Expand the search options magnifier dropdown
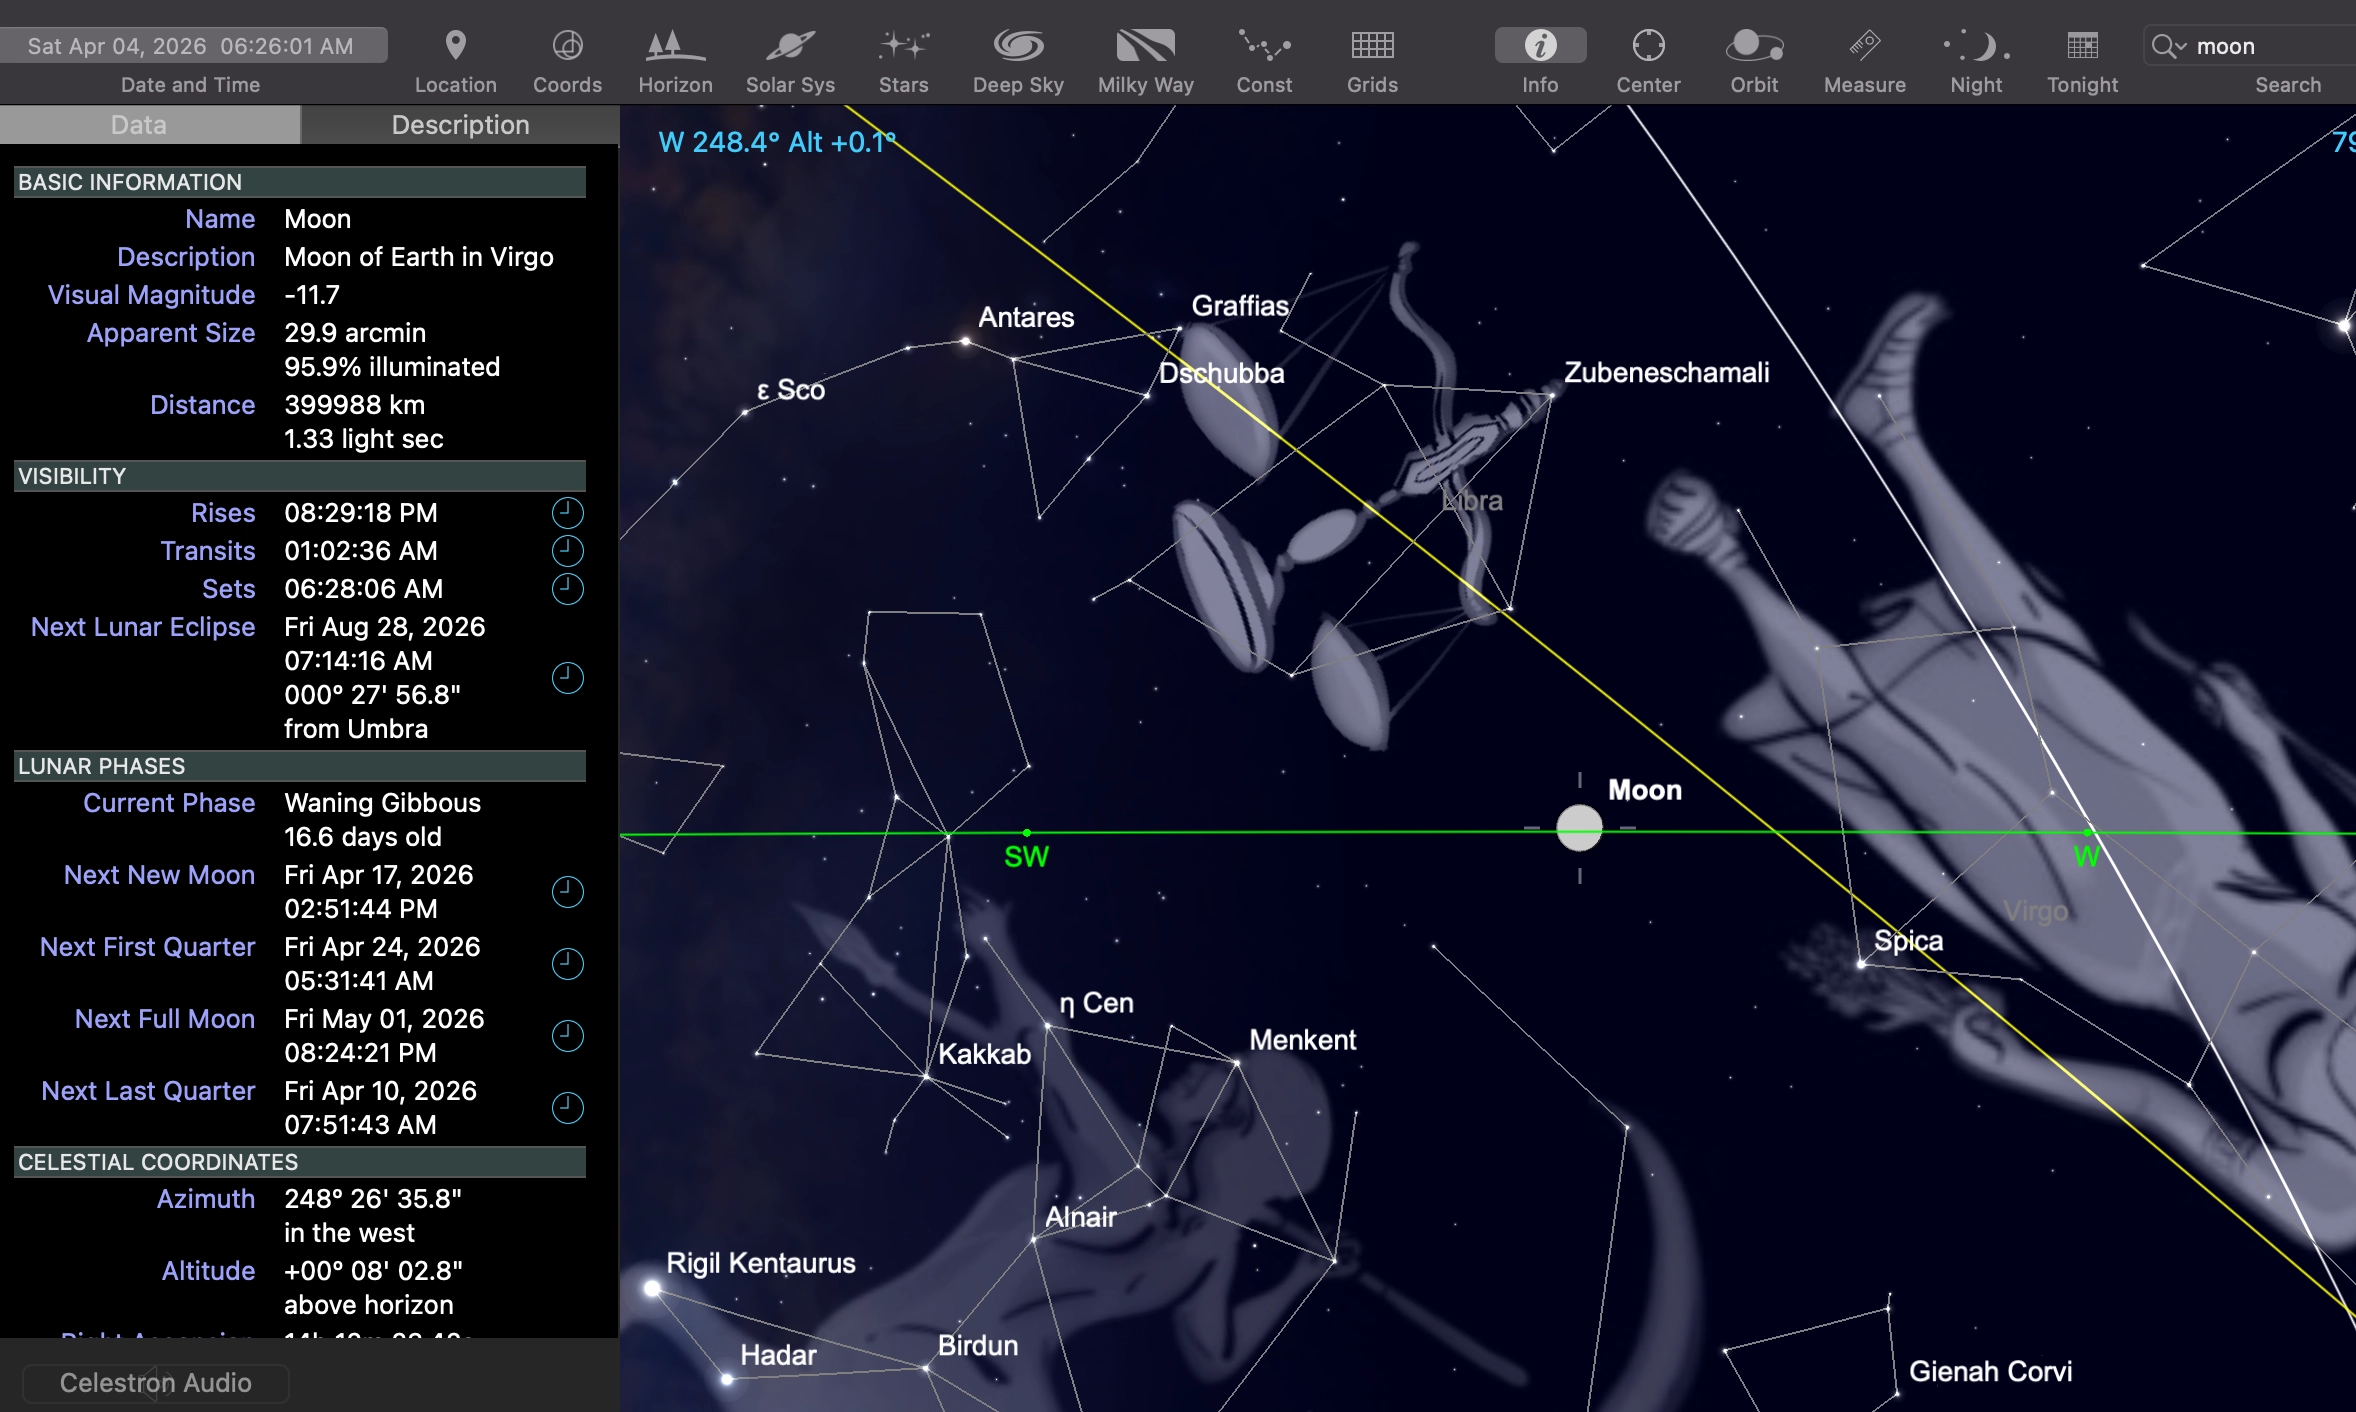 [x=2168, y=47]
